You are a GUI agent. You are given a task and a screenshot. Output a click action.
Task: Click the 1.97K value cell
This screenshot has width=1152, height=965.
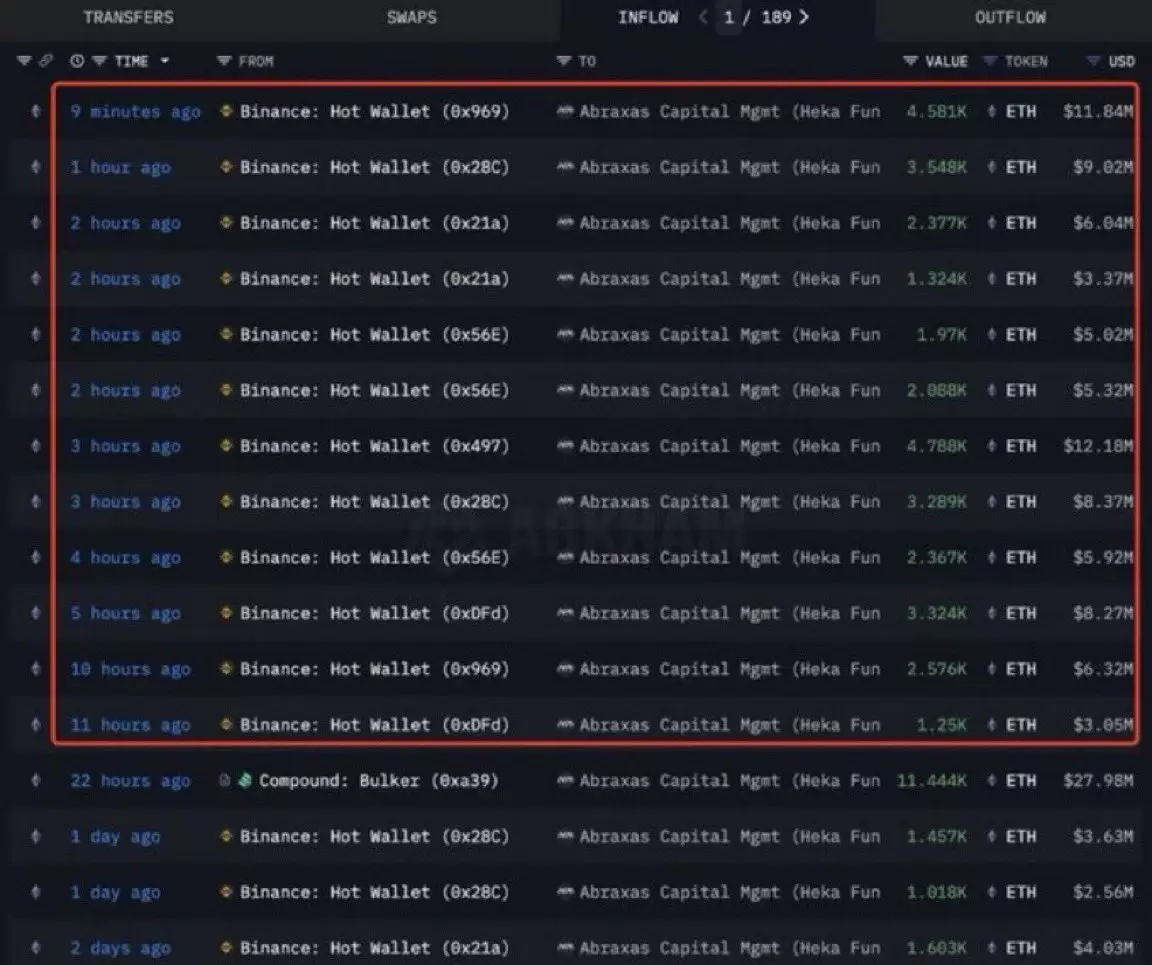[x=941, y=334]
